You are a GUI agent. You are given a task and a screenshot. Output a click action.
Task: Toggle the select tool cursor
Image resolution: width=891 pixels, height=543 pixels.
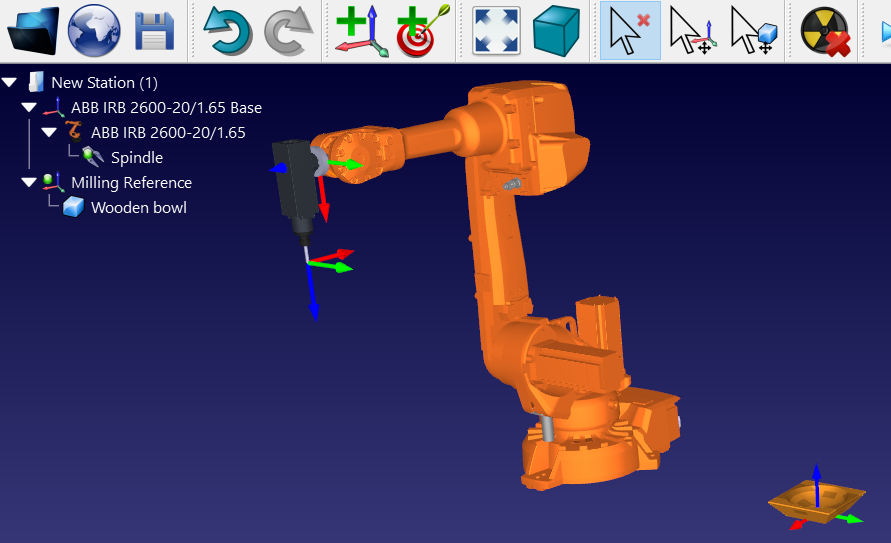[x=630, y=31]
